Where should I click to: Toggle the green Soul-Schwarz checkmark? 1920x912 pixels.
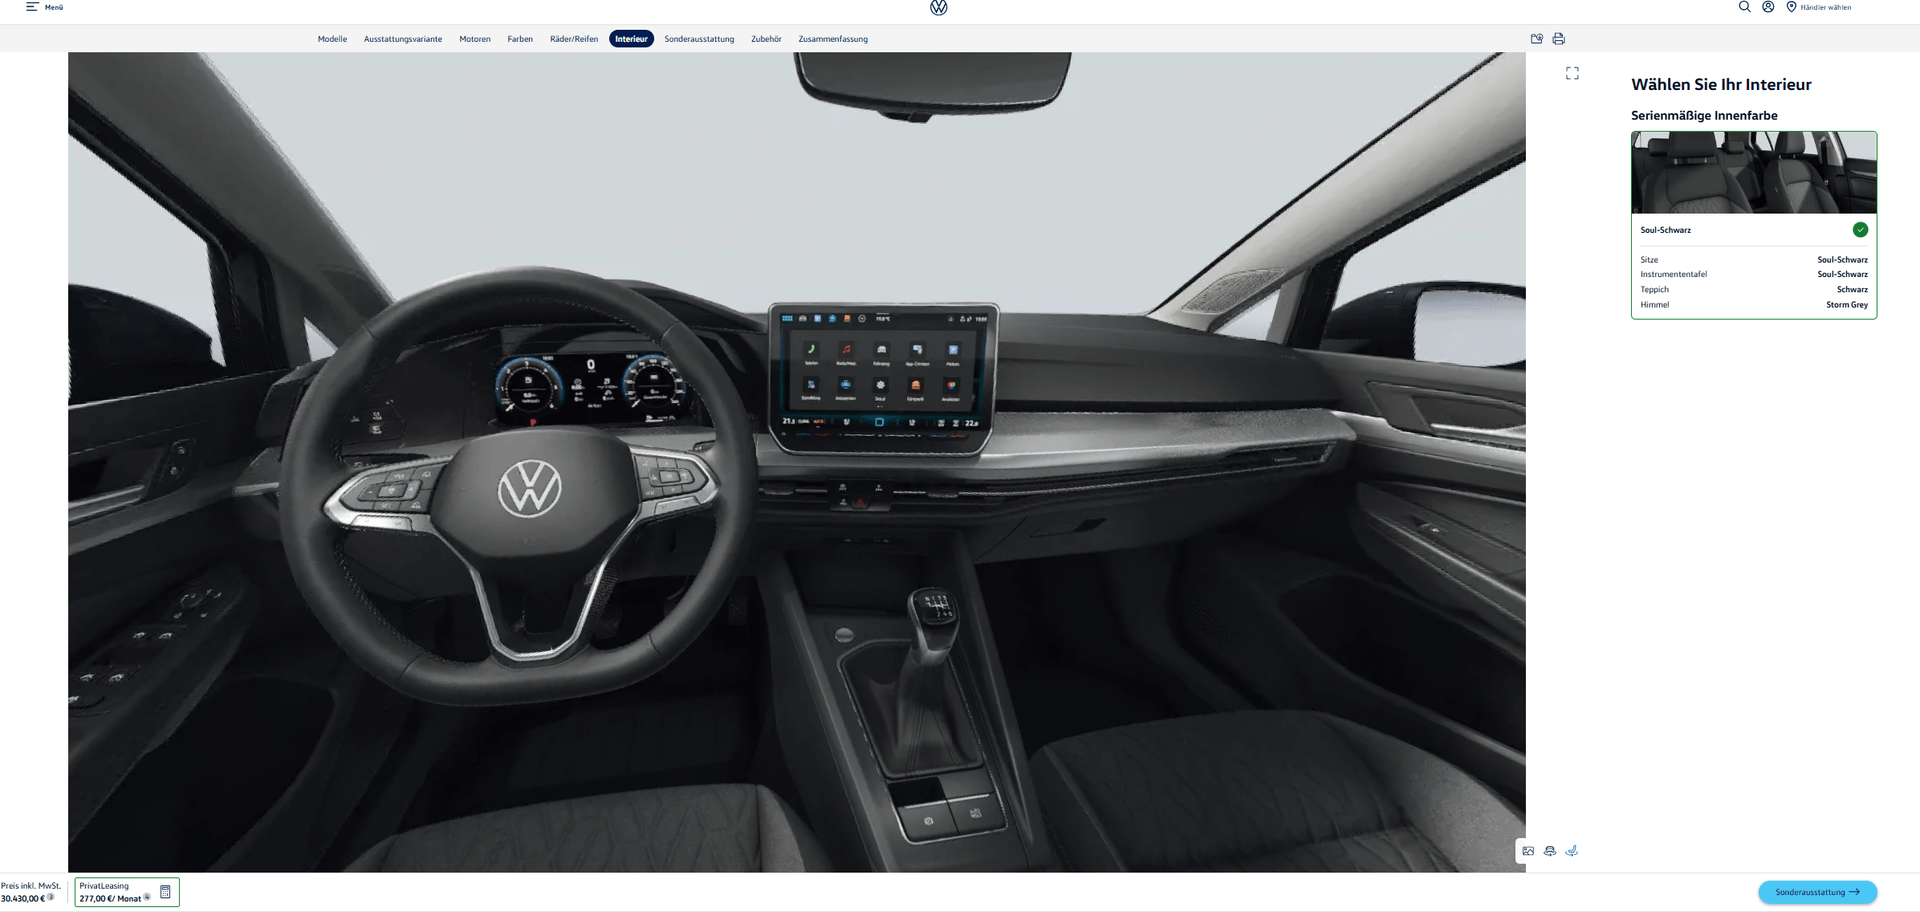coord(1860,230)
